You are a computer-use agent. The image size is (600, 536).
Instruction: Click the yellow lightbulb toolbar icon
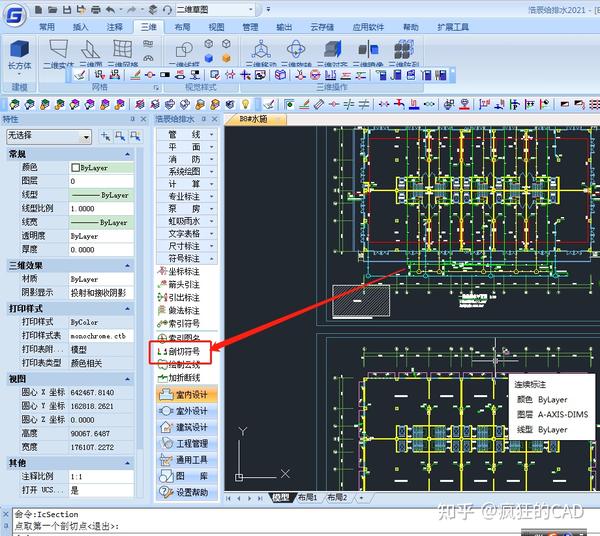[x=245, y=104]
